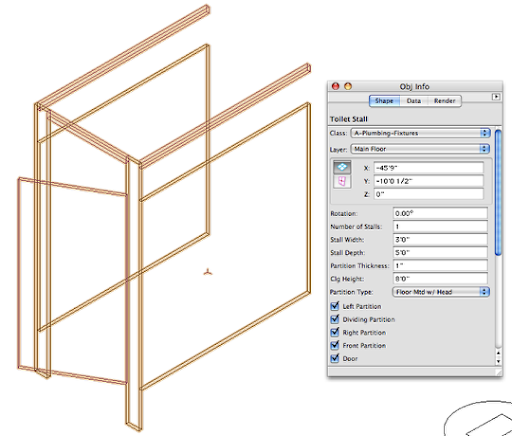
Task: Click the Partition Thickness label
Action: 360,266
